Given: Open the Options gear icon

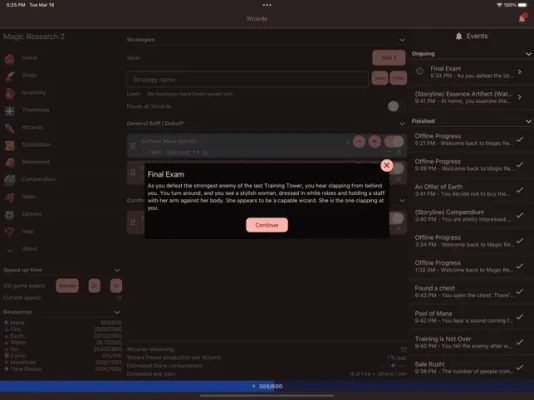Looking at the screenshot, I should [x=10, y=214].
